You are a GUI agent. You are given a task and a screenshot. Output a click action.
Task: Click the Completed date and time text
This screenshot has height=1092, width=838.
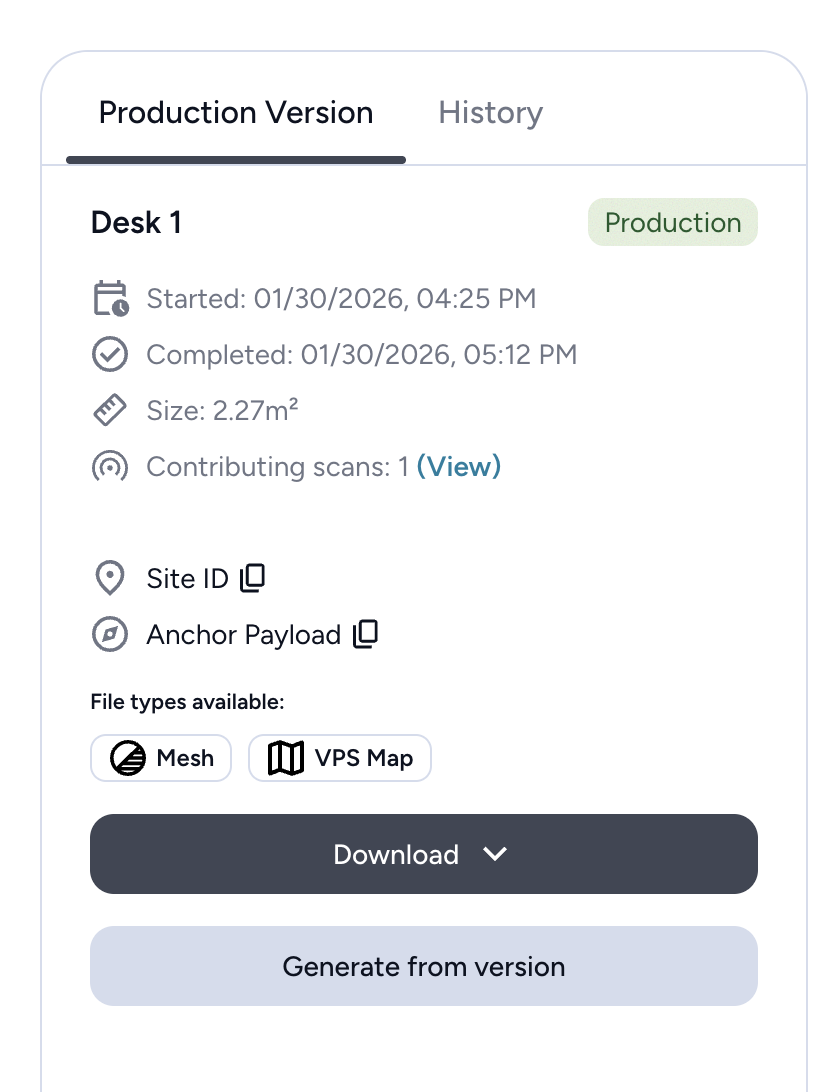point(361,355)
